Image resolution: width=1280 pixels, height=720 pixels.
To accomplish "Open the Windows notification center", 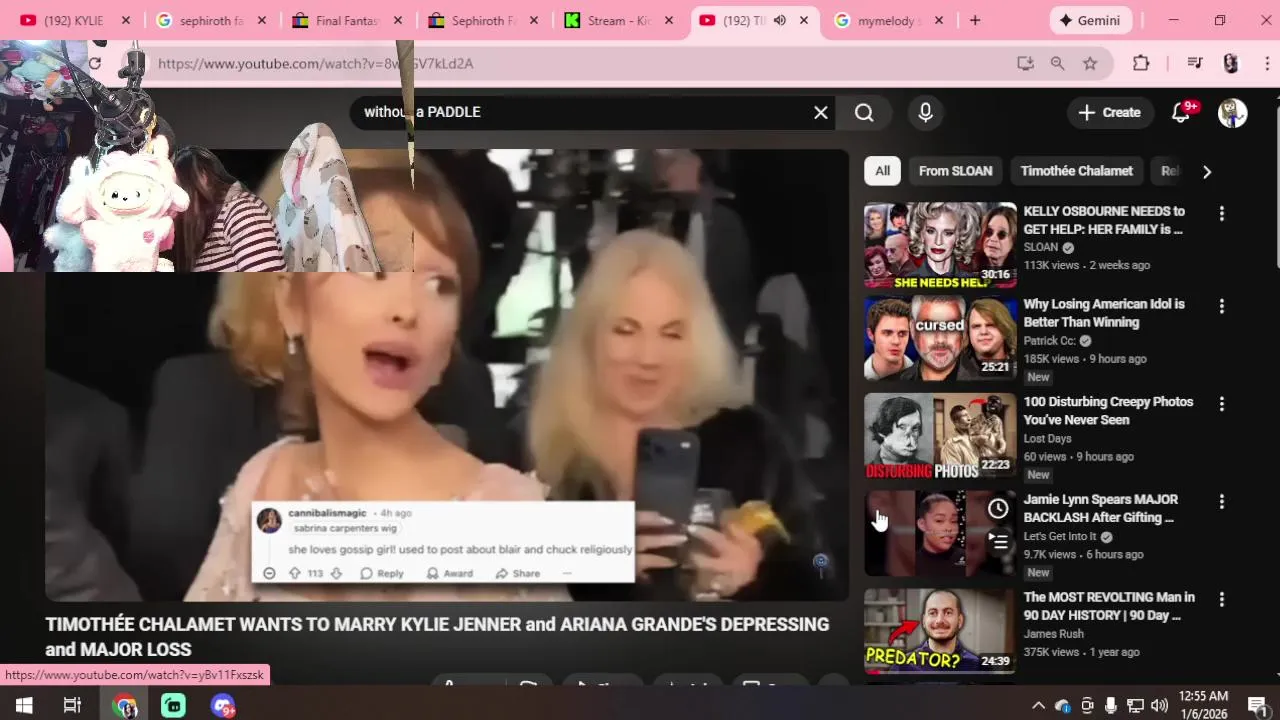I will [1257, 705].
